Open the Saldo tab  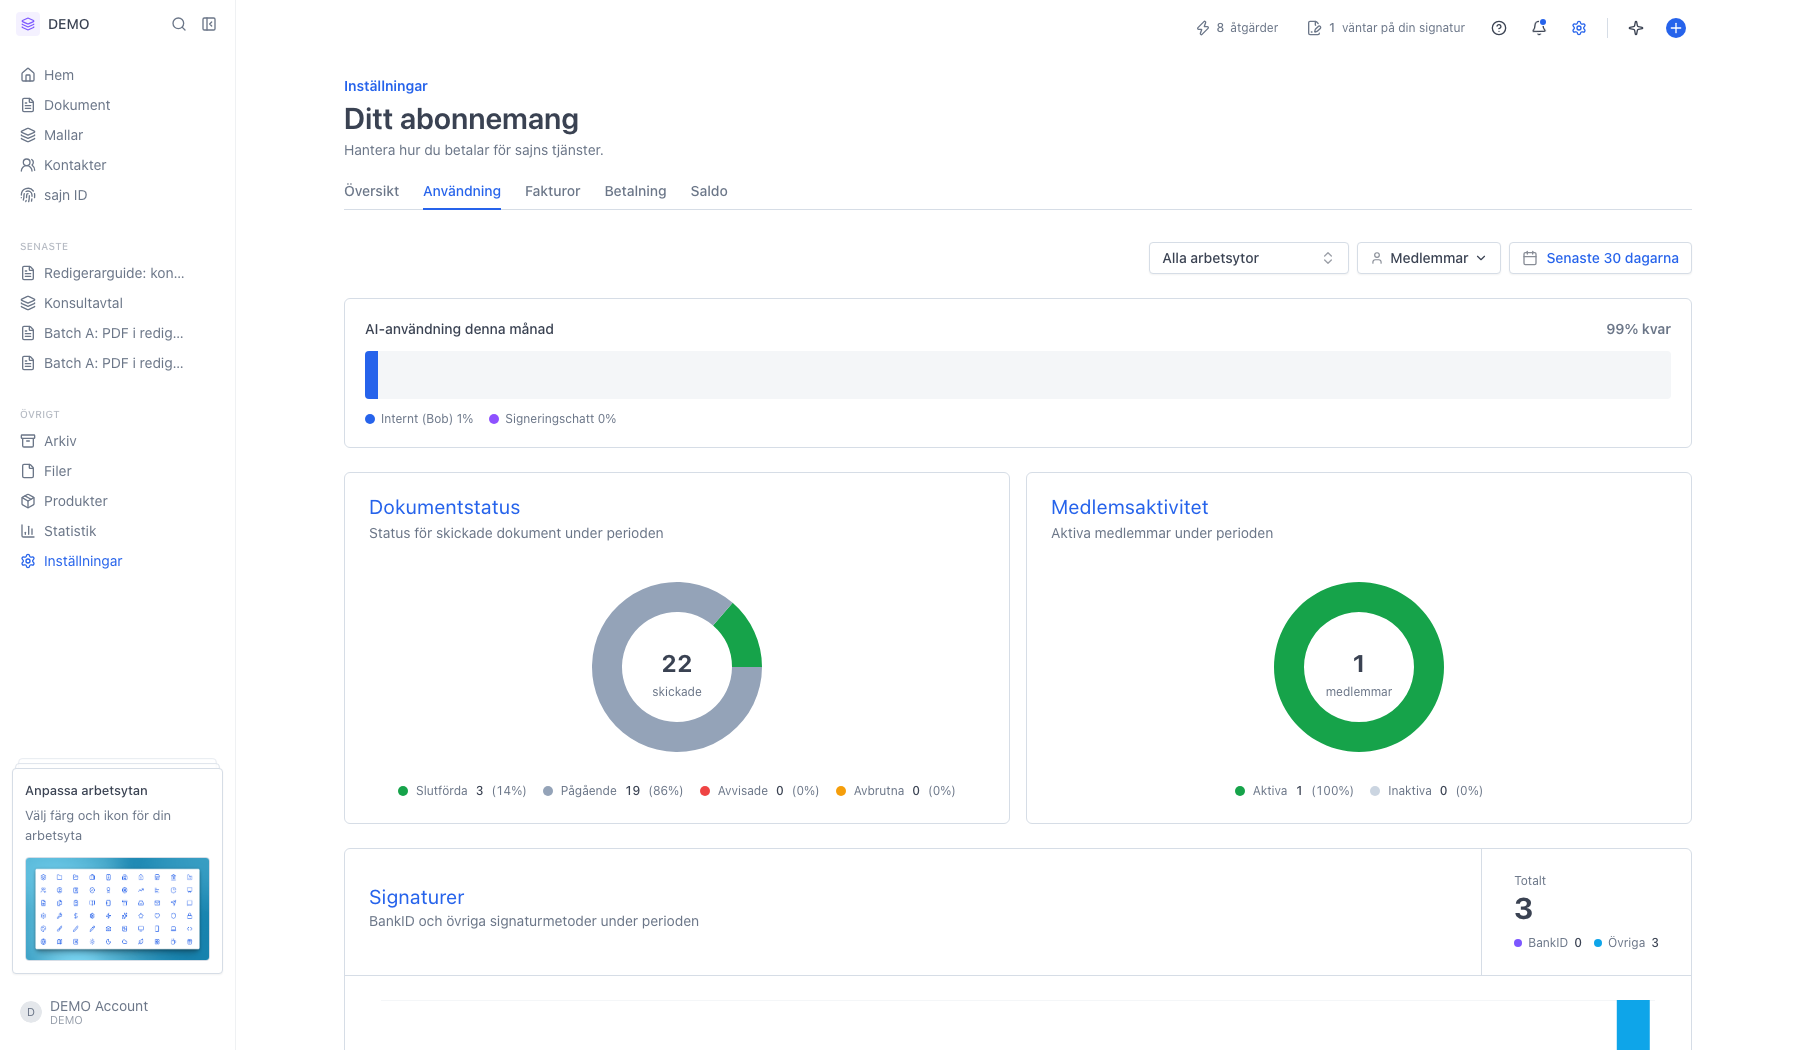click(x=709, y=191)
